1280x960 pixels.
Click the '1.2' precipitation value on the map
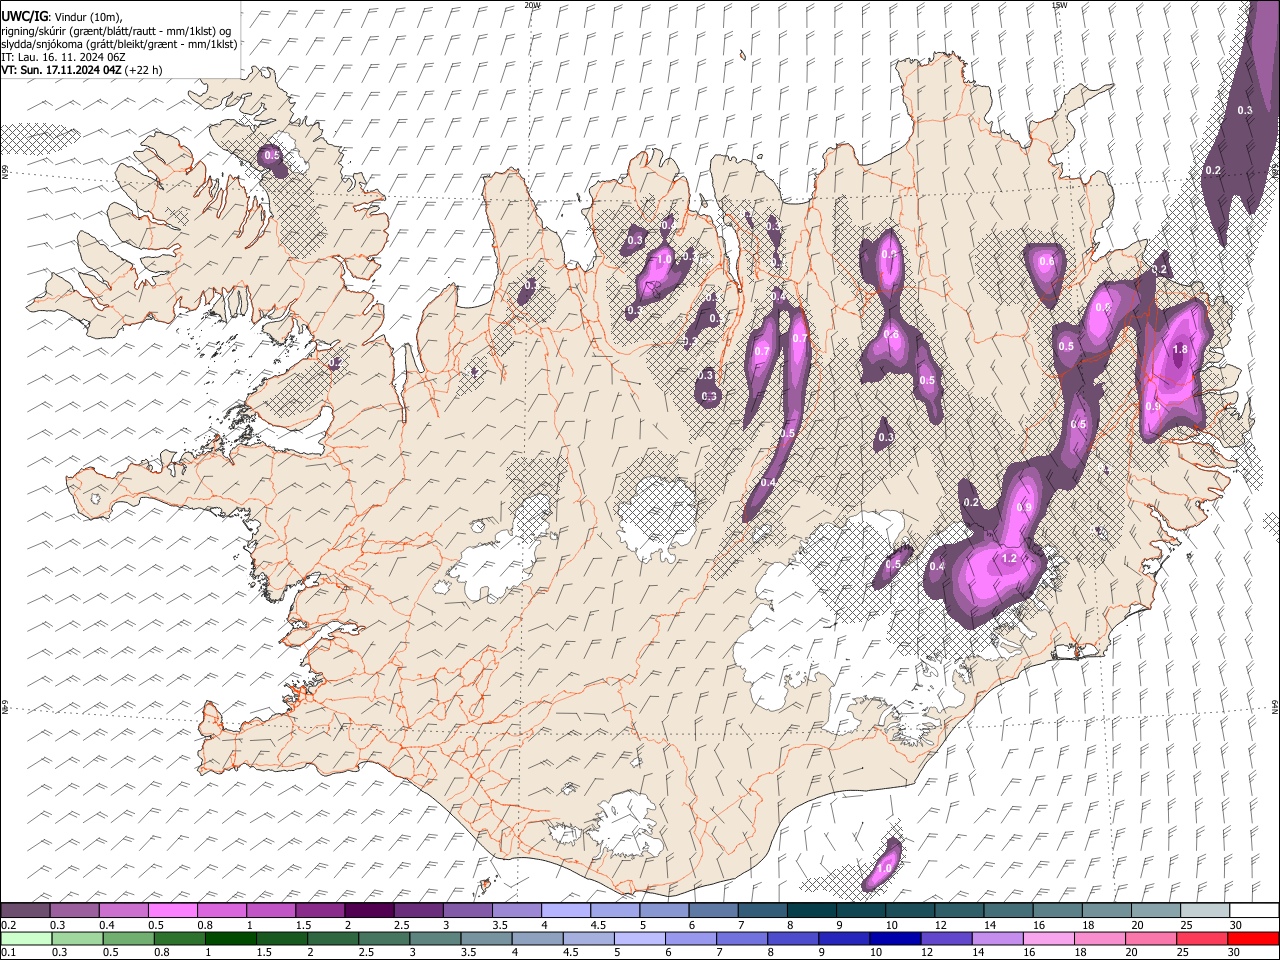pos(1009,558)
